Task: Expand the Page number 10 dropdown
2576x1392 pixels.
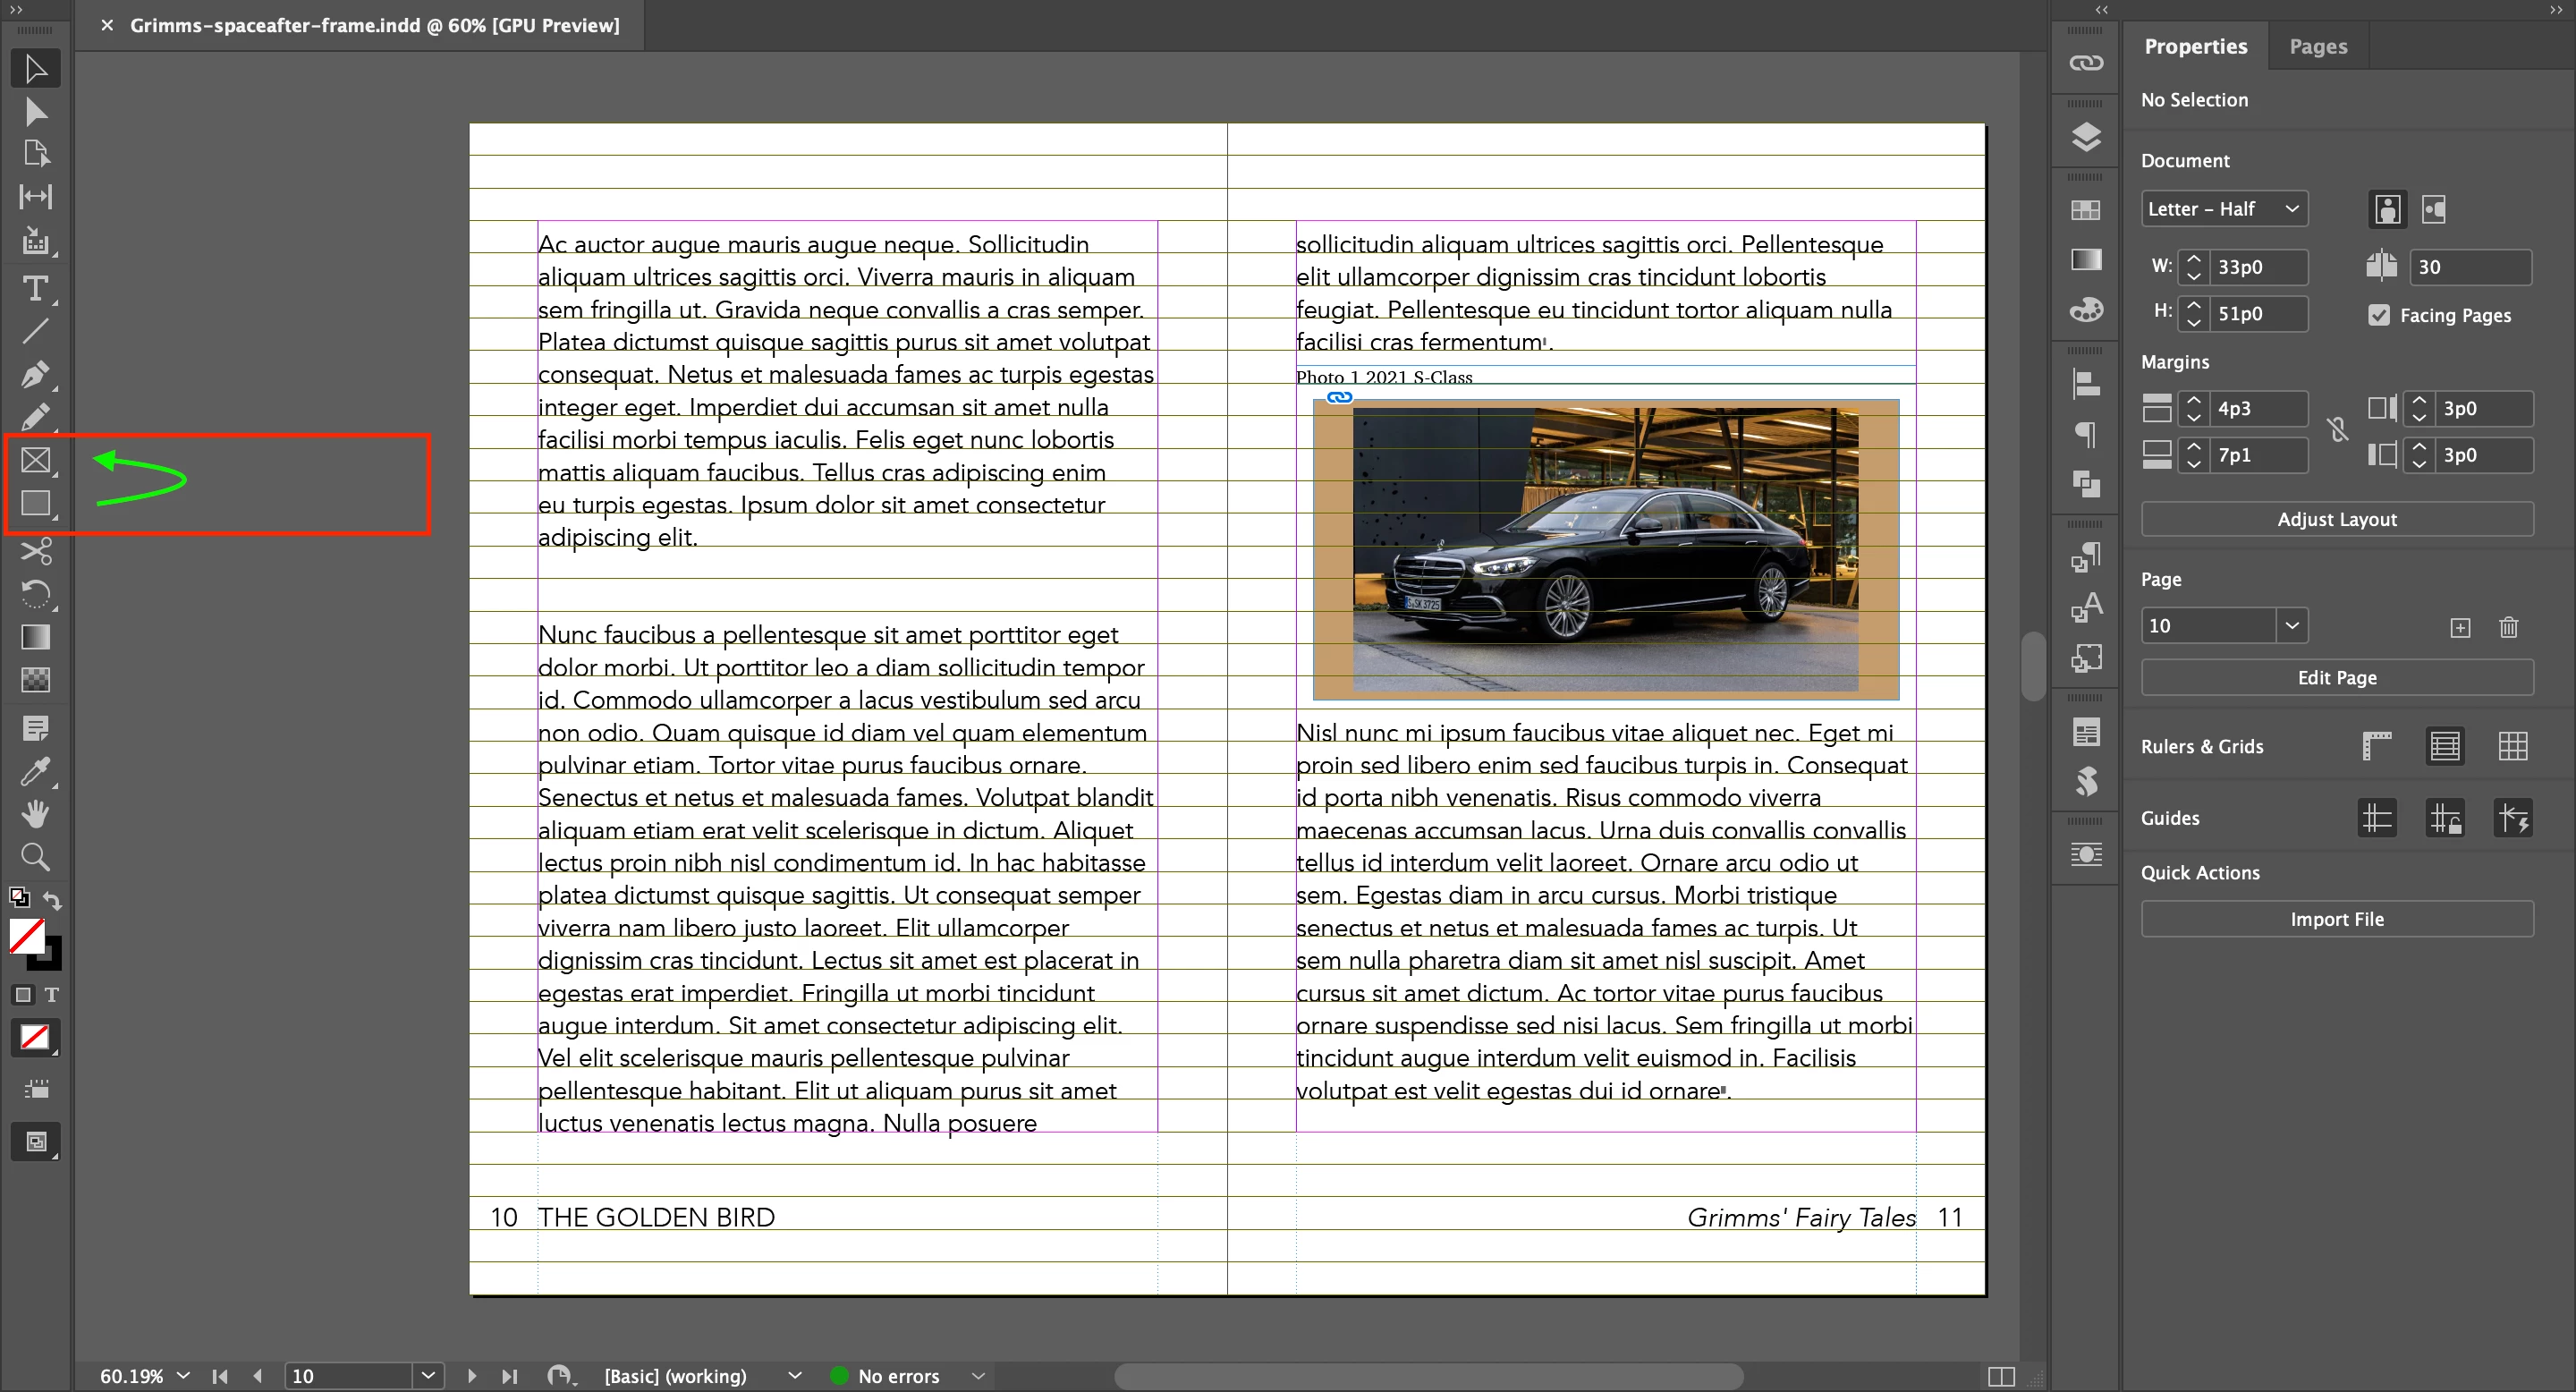Action: tap(2291, 626)
